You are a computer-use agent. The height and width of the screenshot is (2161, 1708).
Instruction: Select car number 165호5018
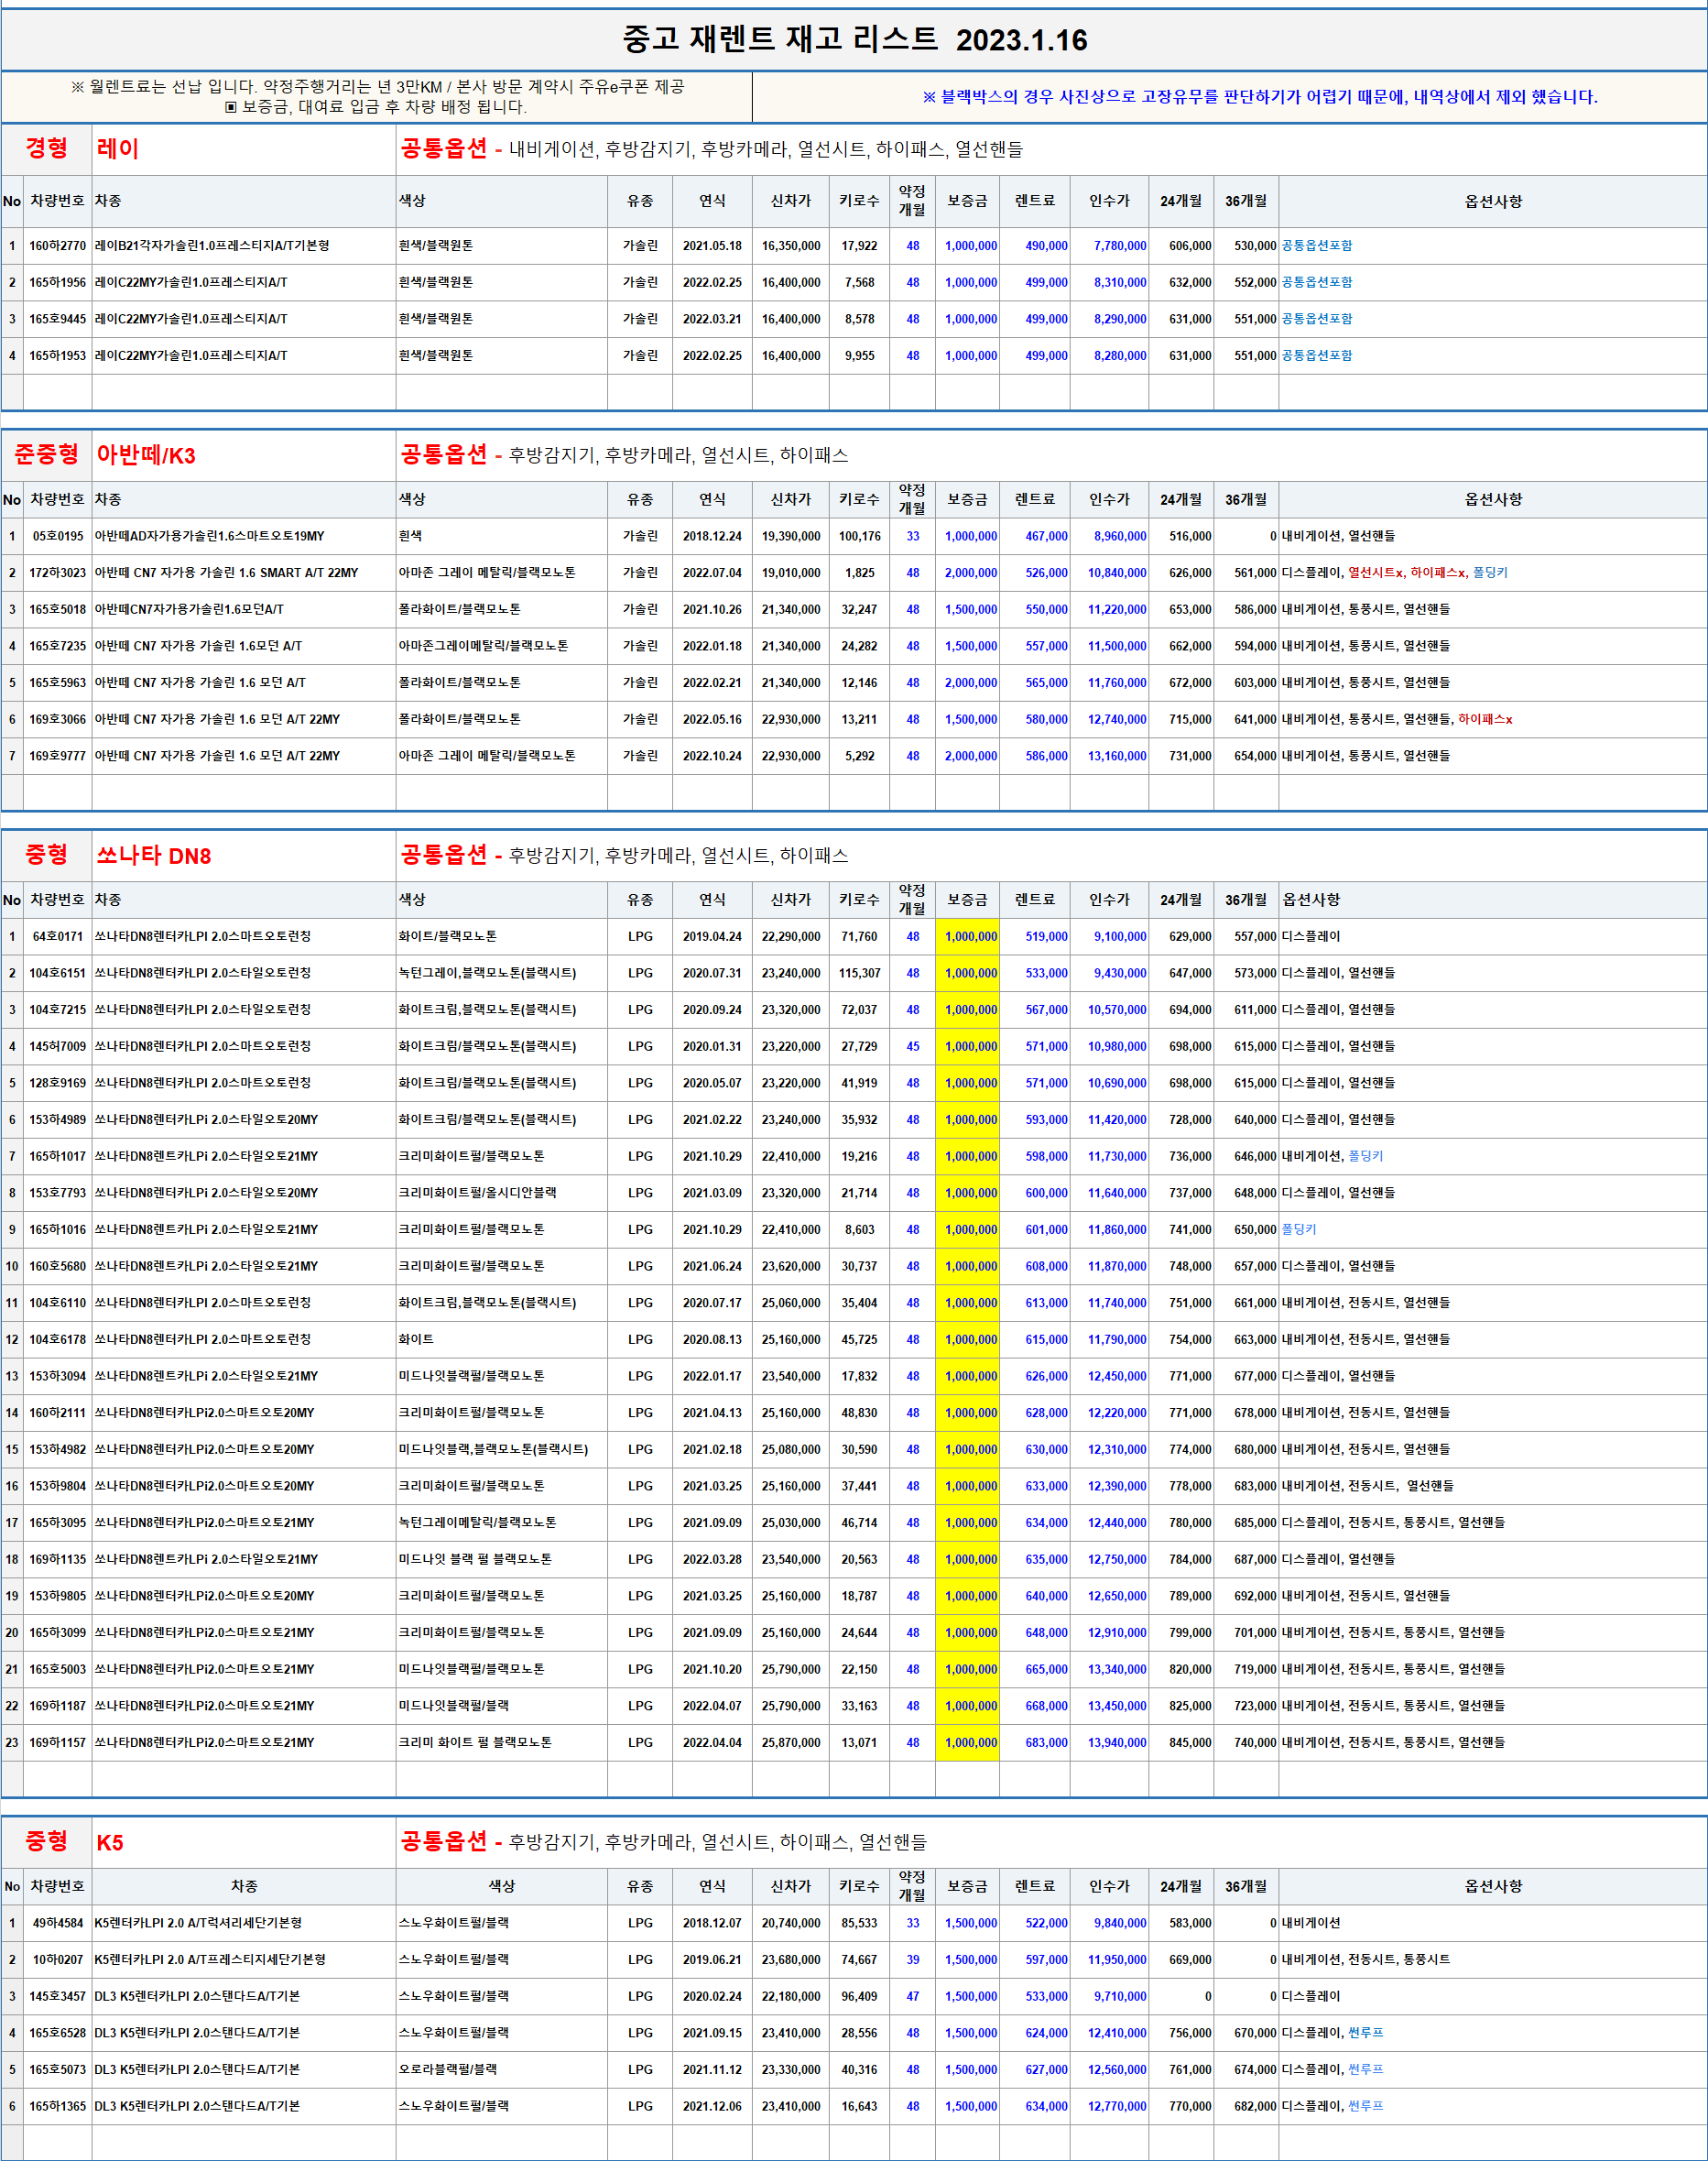(x=57, y=609)
